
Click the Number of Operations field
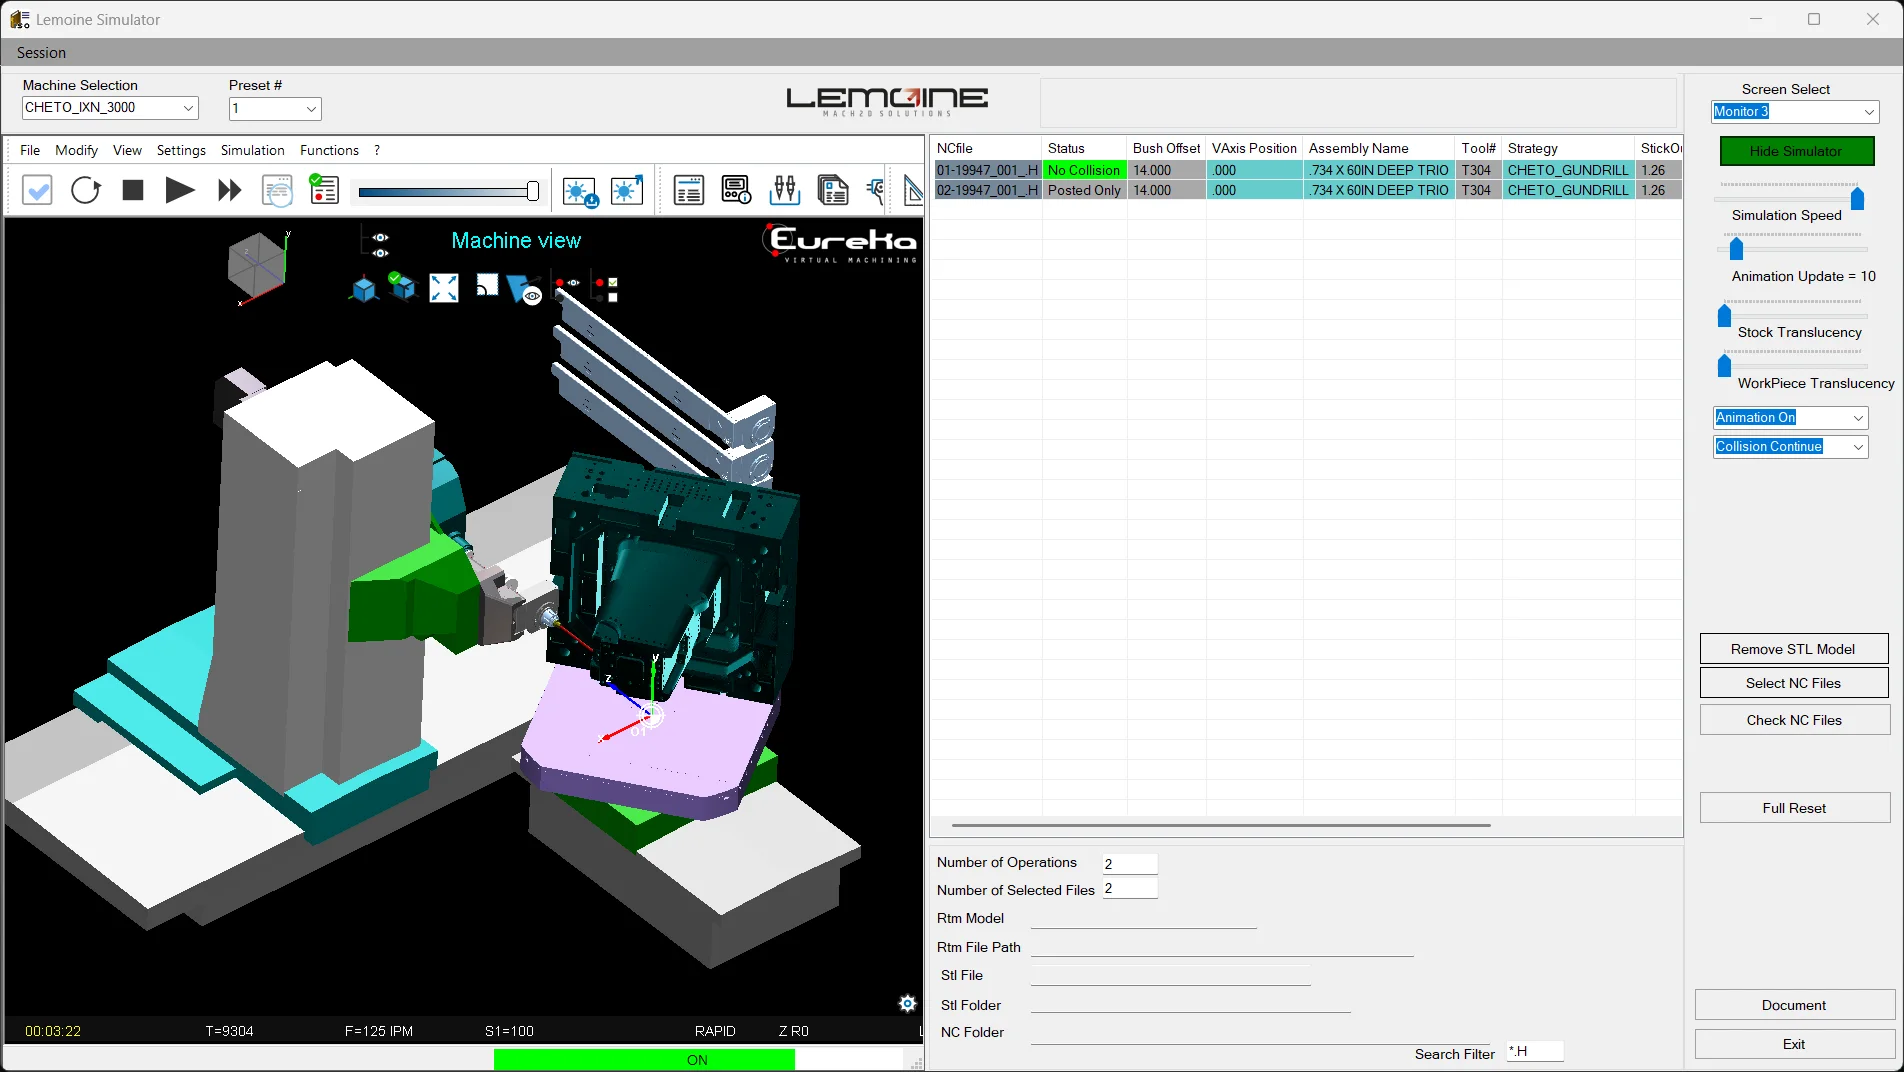click(1130, 863)
